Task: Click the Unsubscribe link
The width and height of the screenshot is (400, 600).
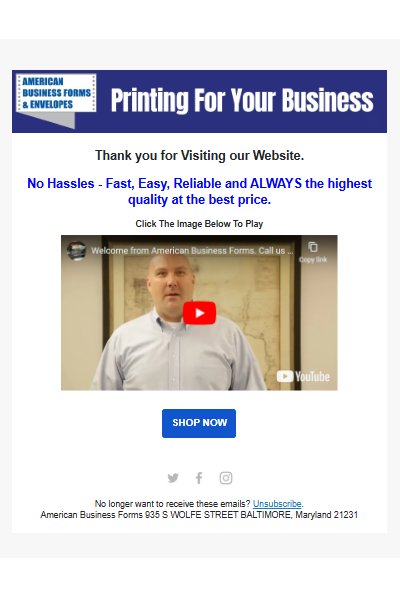Action: pyautogui.click(x=277, y=504)
